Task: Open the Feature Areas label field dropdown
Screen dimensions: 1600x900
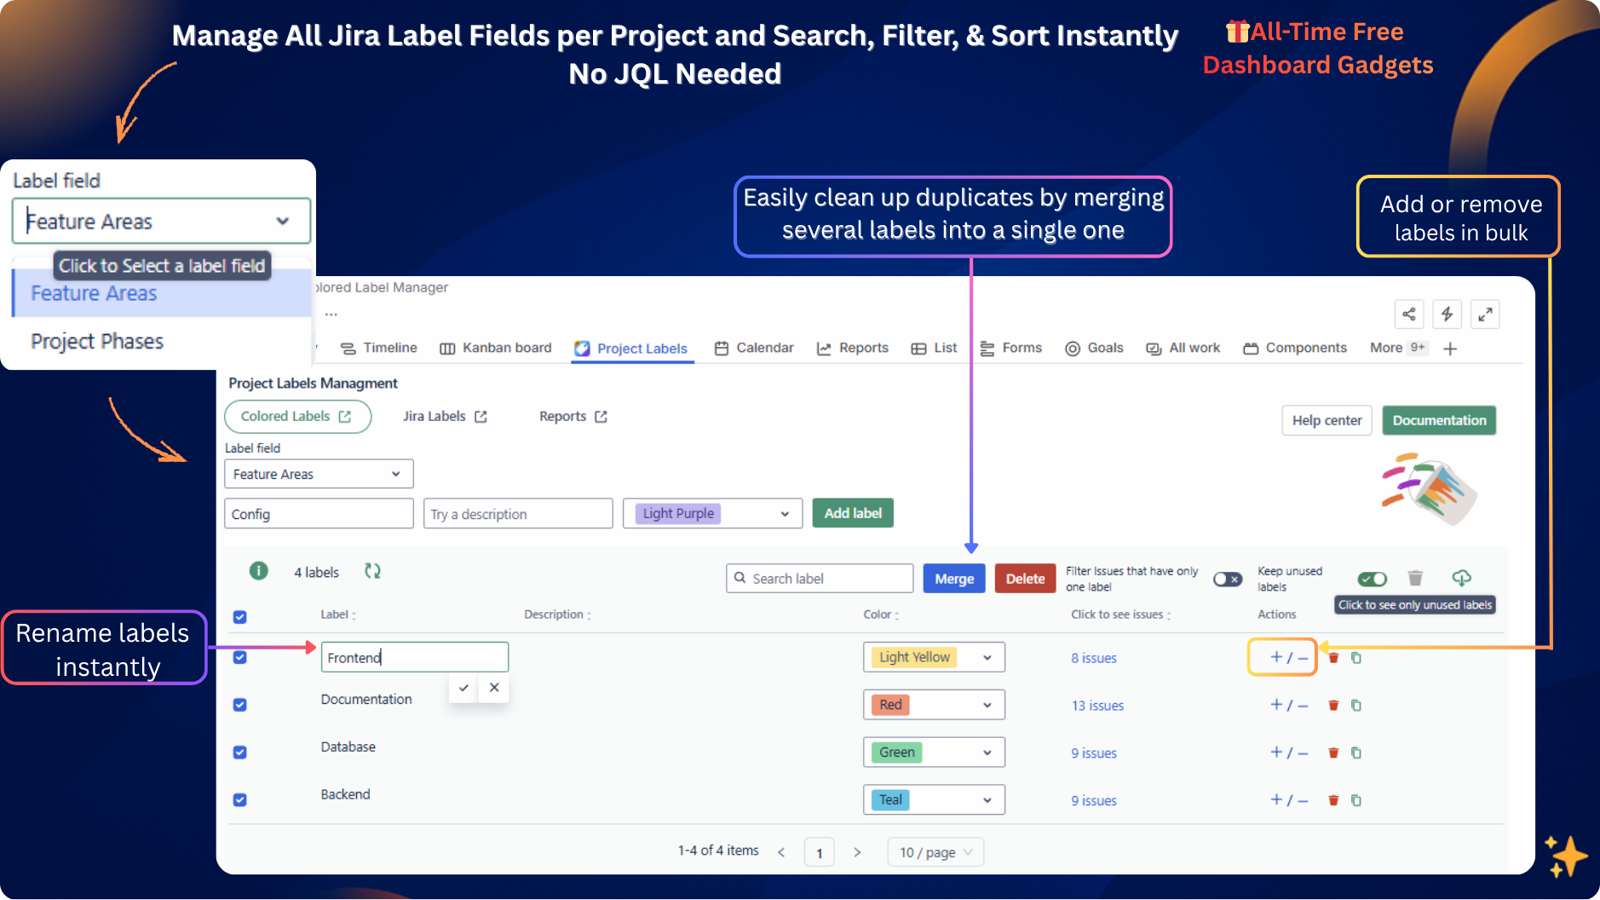Action: pyautogui.click(x=317, y=473)
